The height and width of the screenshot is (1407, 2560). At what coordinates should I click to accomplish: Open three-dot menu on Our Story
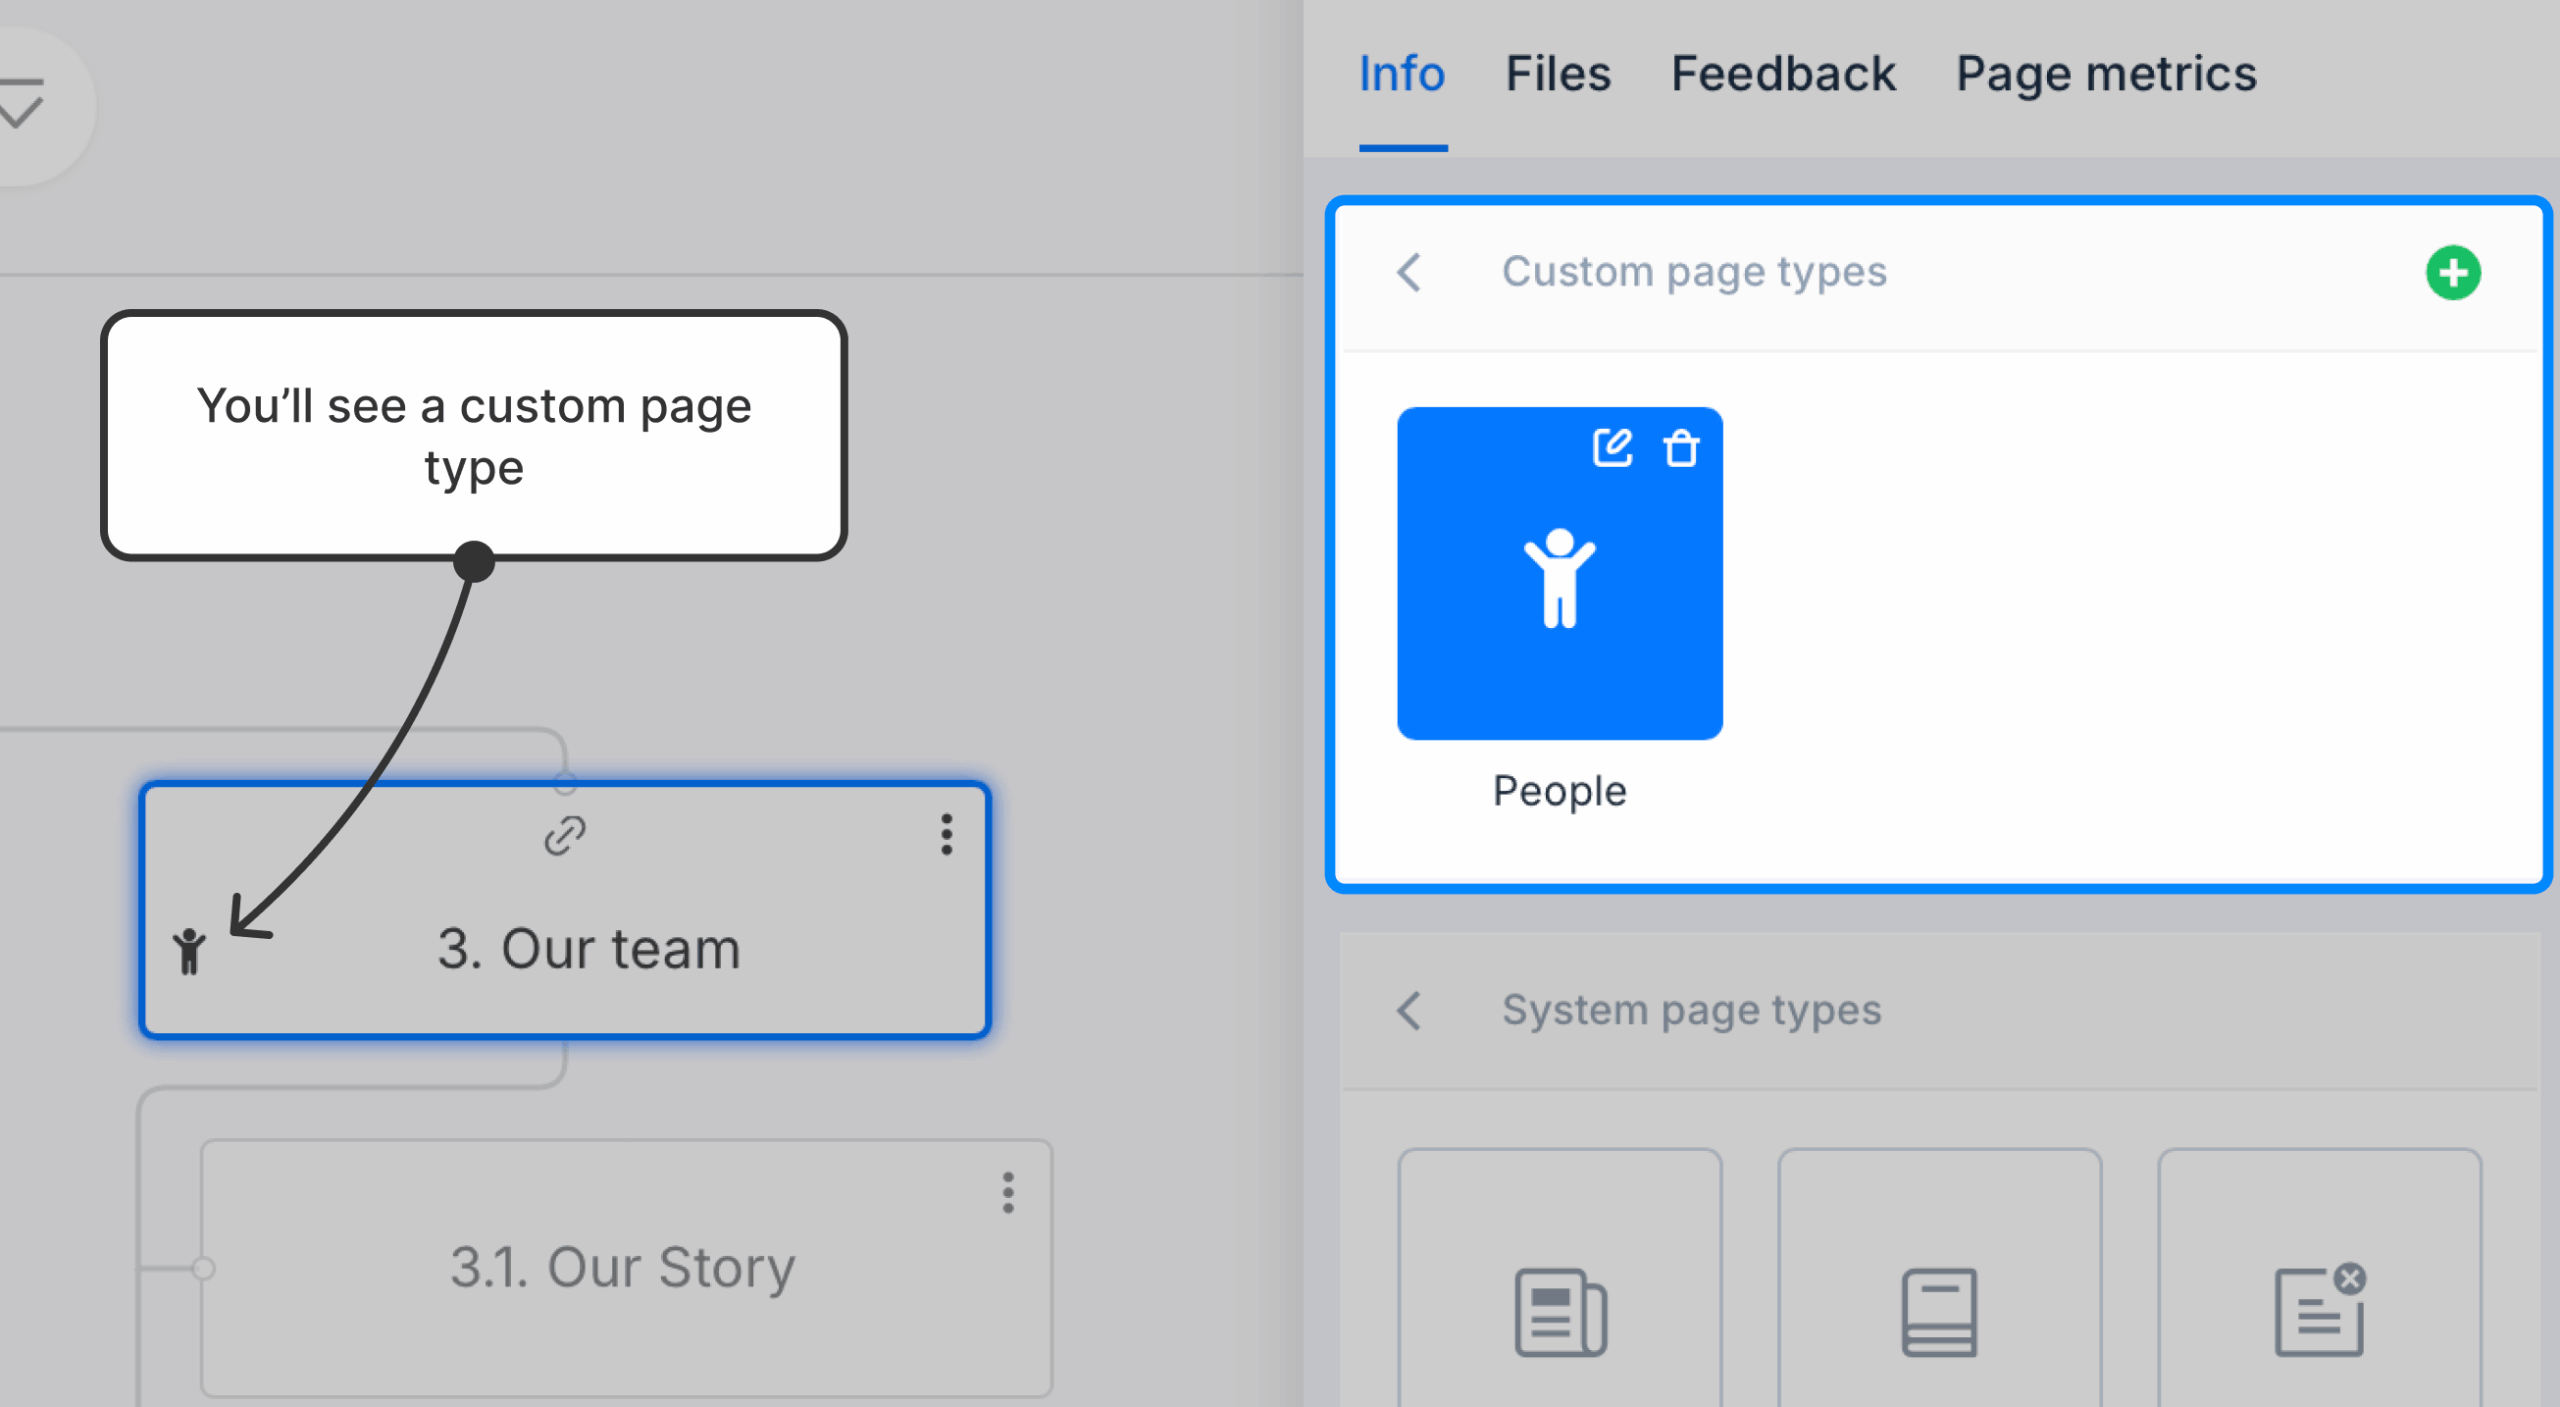tap(1008, 1193)
